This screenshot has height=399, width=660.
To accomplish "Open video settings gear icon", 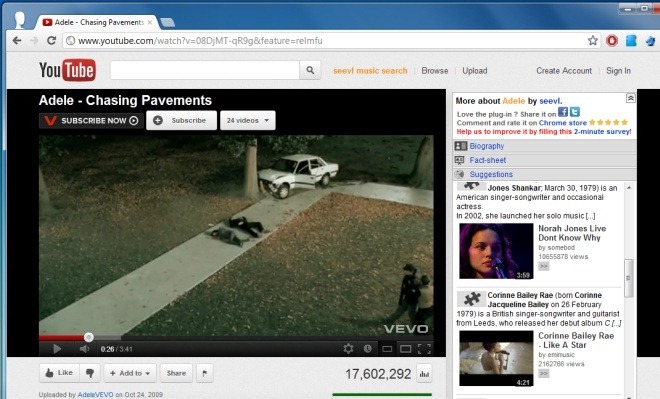I will coord(348,348).
